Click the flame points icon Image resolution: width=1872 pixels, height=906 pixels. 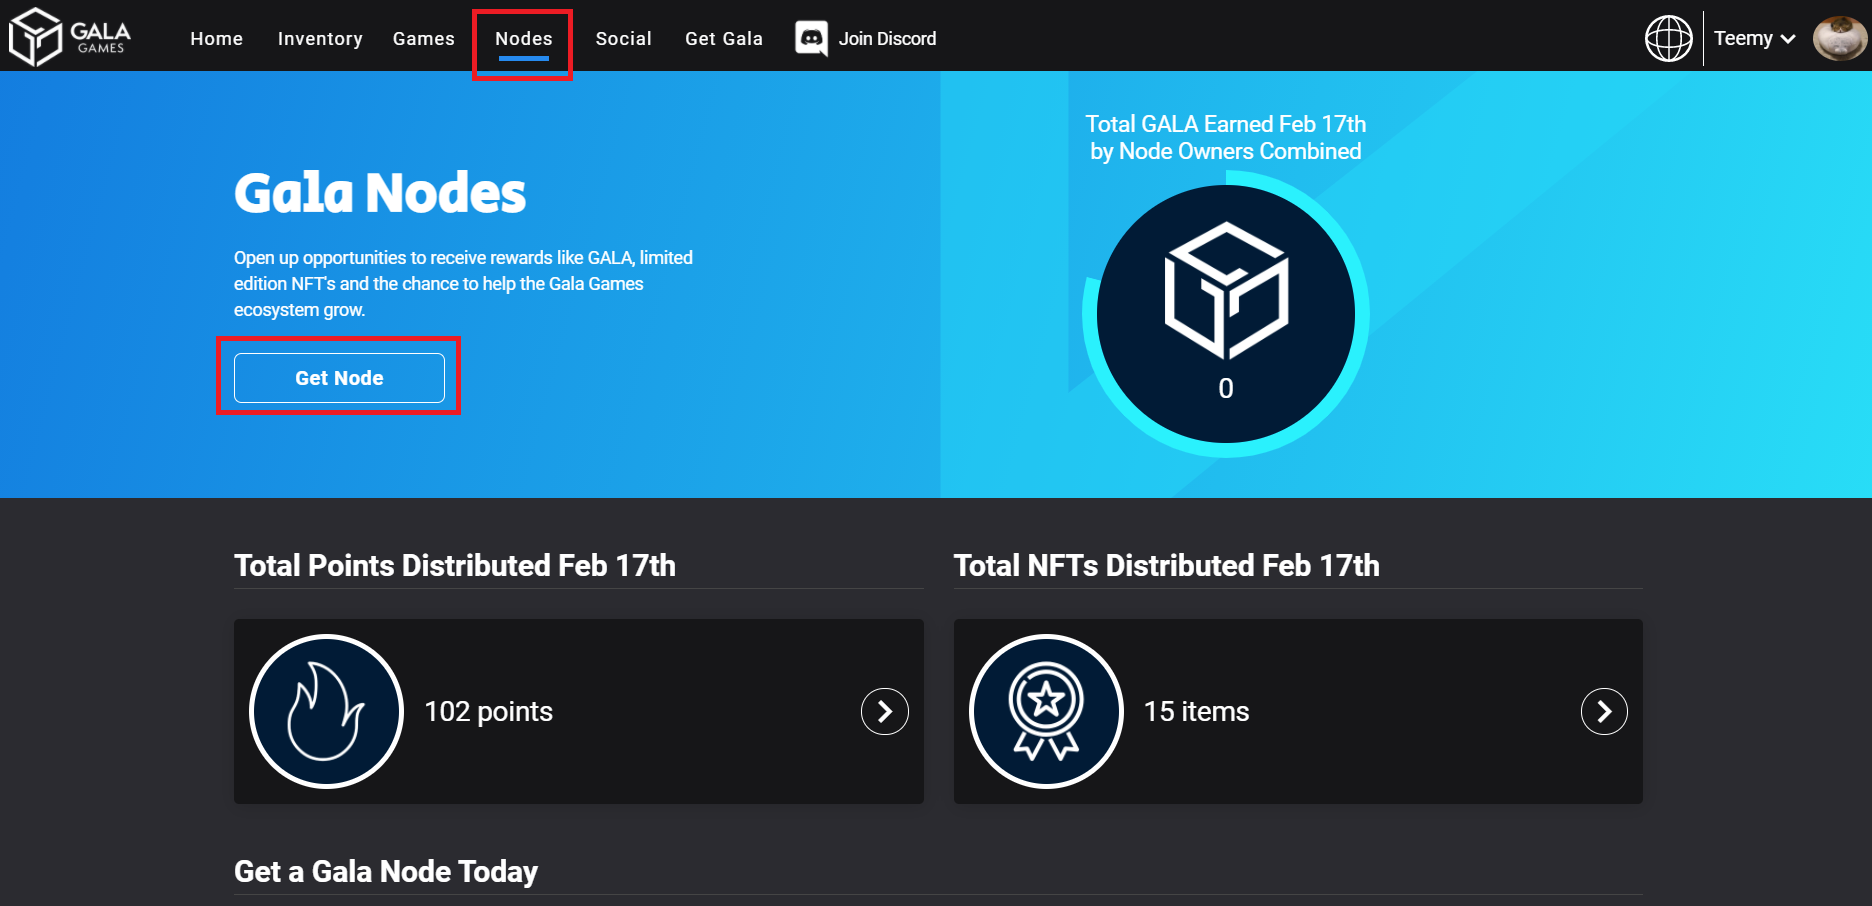coord(326,711)
